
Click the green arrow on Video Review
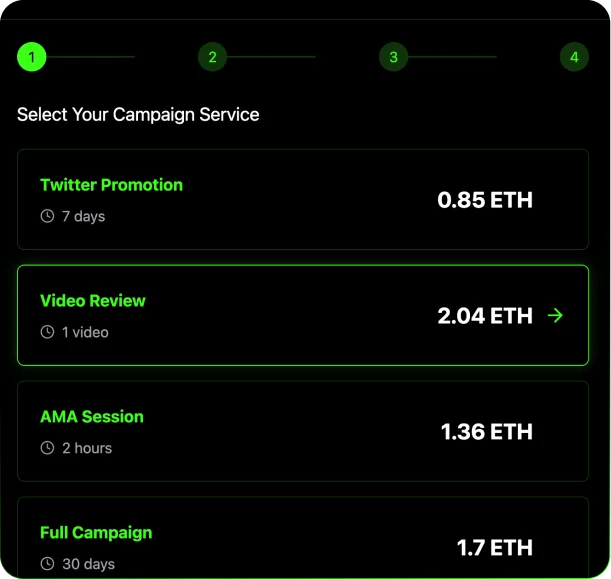point(556,316)
